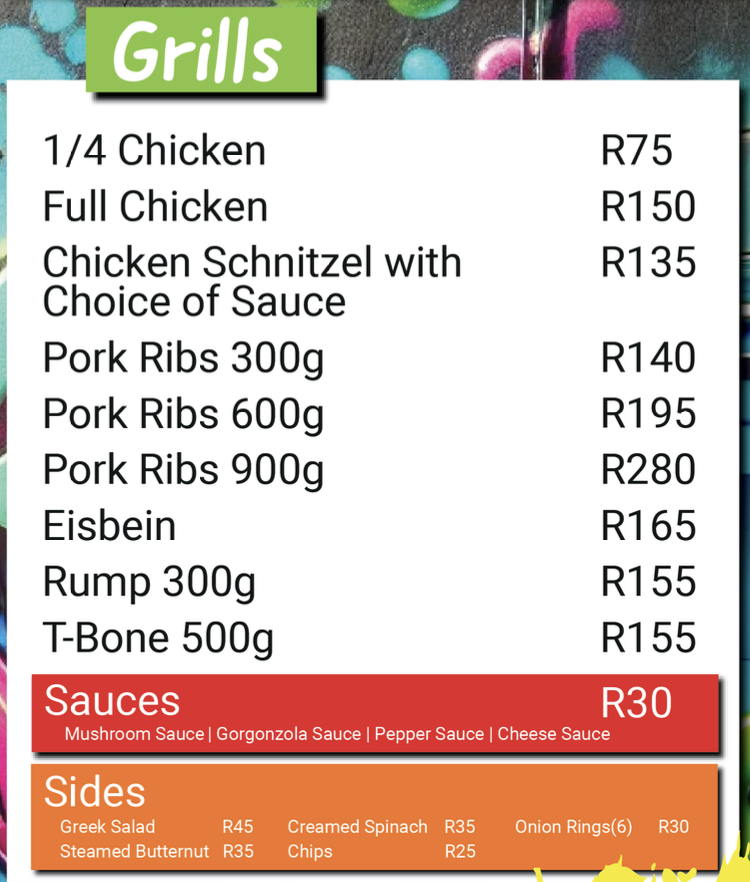Click the Sides section heading

point(94,793)
